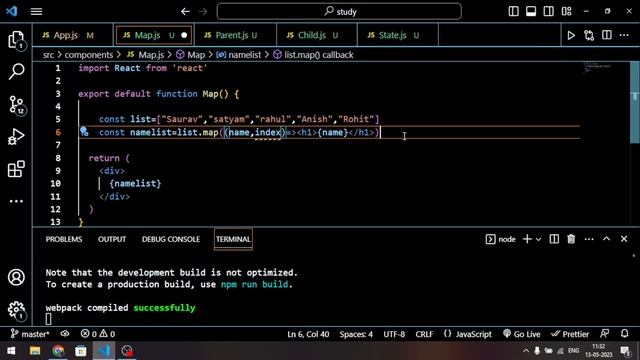
Task: Switch to the Child.js tab
Action: pos(317,35)
